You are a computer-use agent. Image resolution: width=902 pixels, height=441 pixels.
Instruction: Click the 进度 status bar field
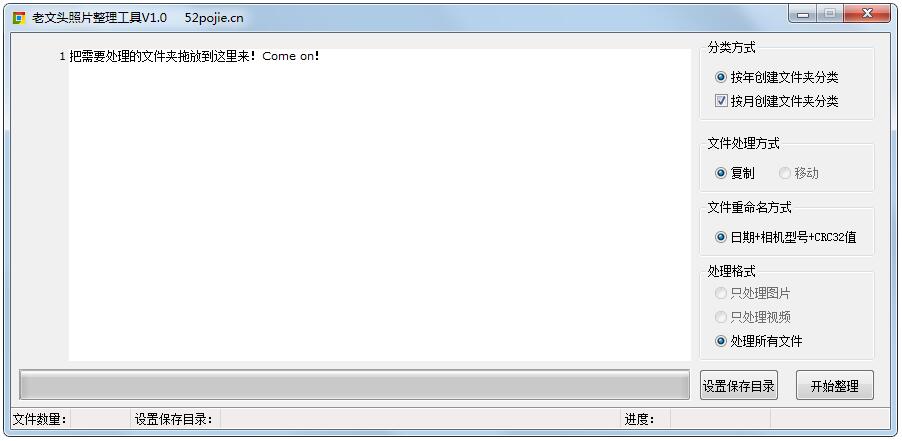pyautogui.click(x=720, y=419)
